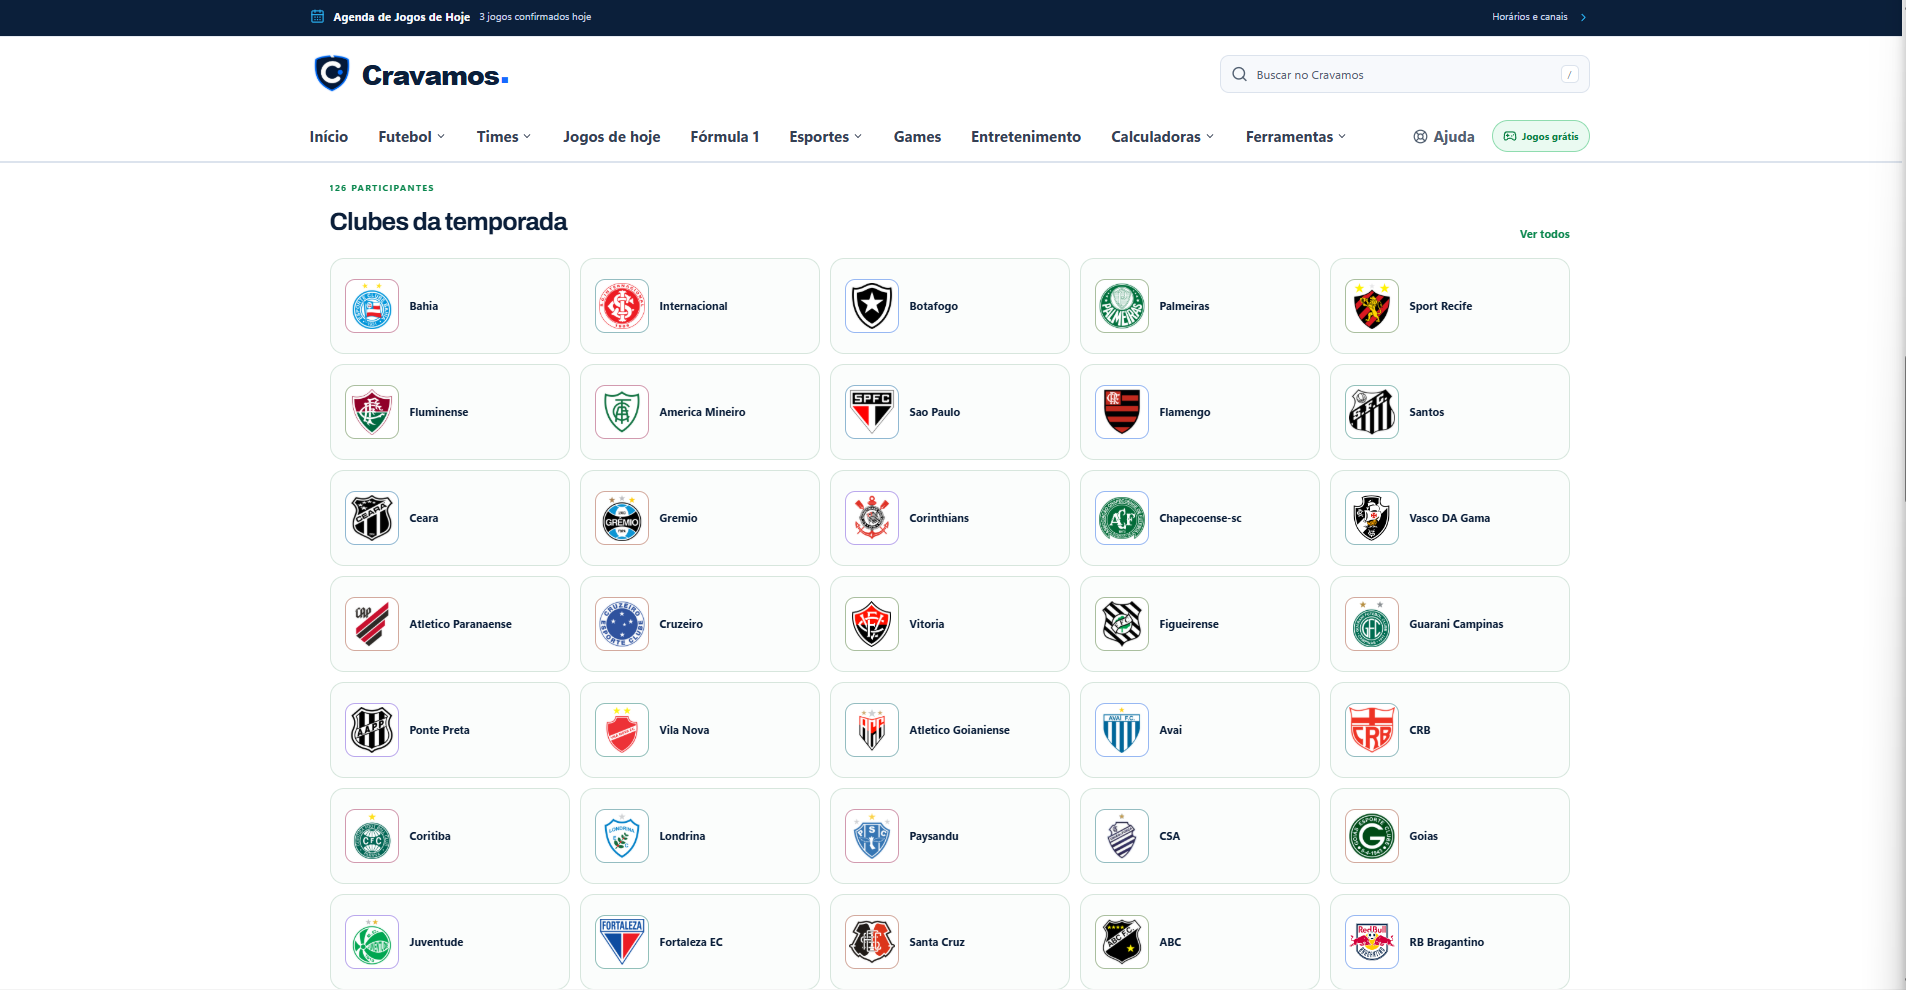
Task: Click the Atletico Goianiense name
Action: point(959,730)
